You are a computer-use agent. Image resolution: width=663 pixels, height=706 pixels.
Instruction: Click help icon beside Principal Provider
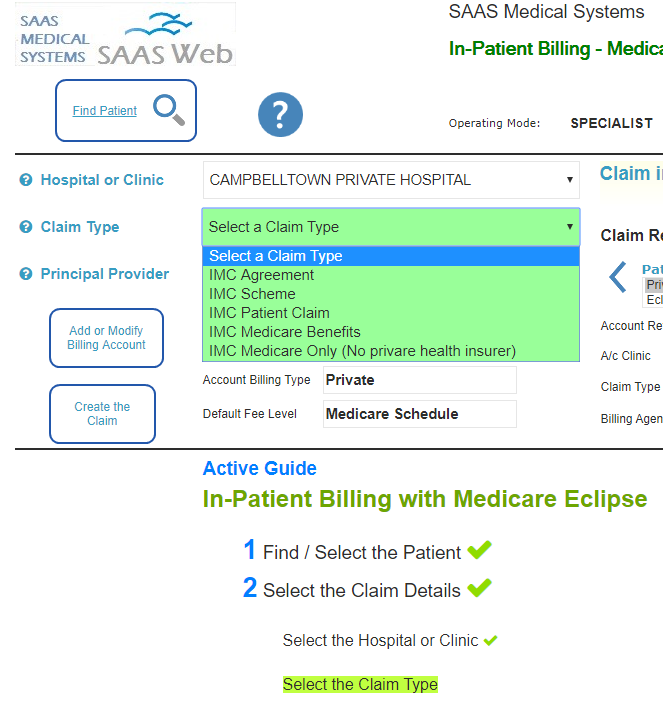click(26, 274)
